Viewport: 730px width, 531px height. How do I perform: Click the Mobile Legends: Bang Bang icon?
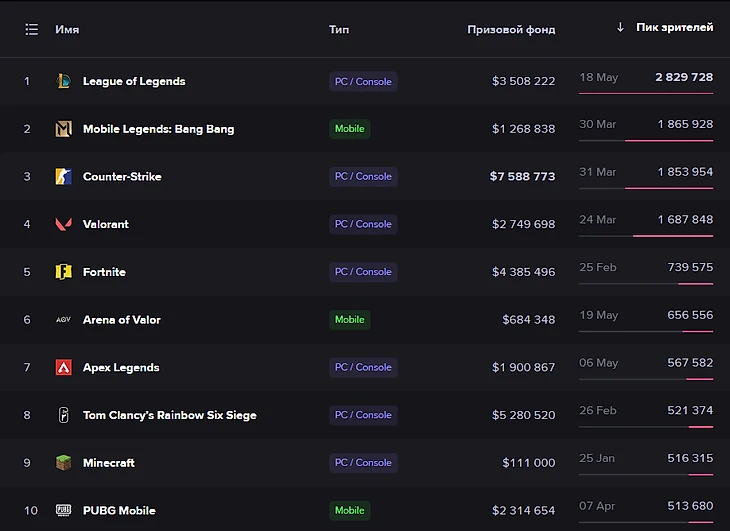[x=64, y=129]
